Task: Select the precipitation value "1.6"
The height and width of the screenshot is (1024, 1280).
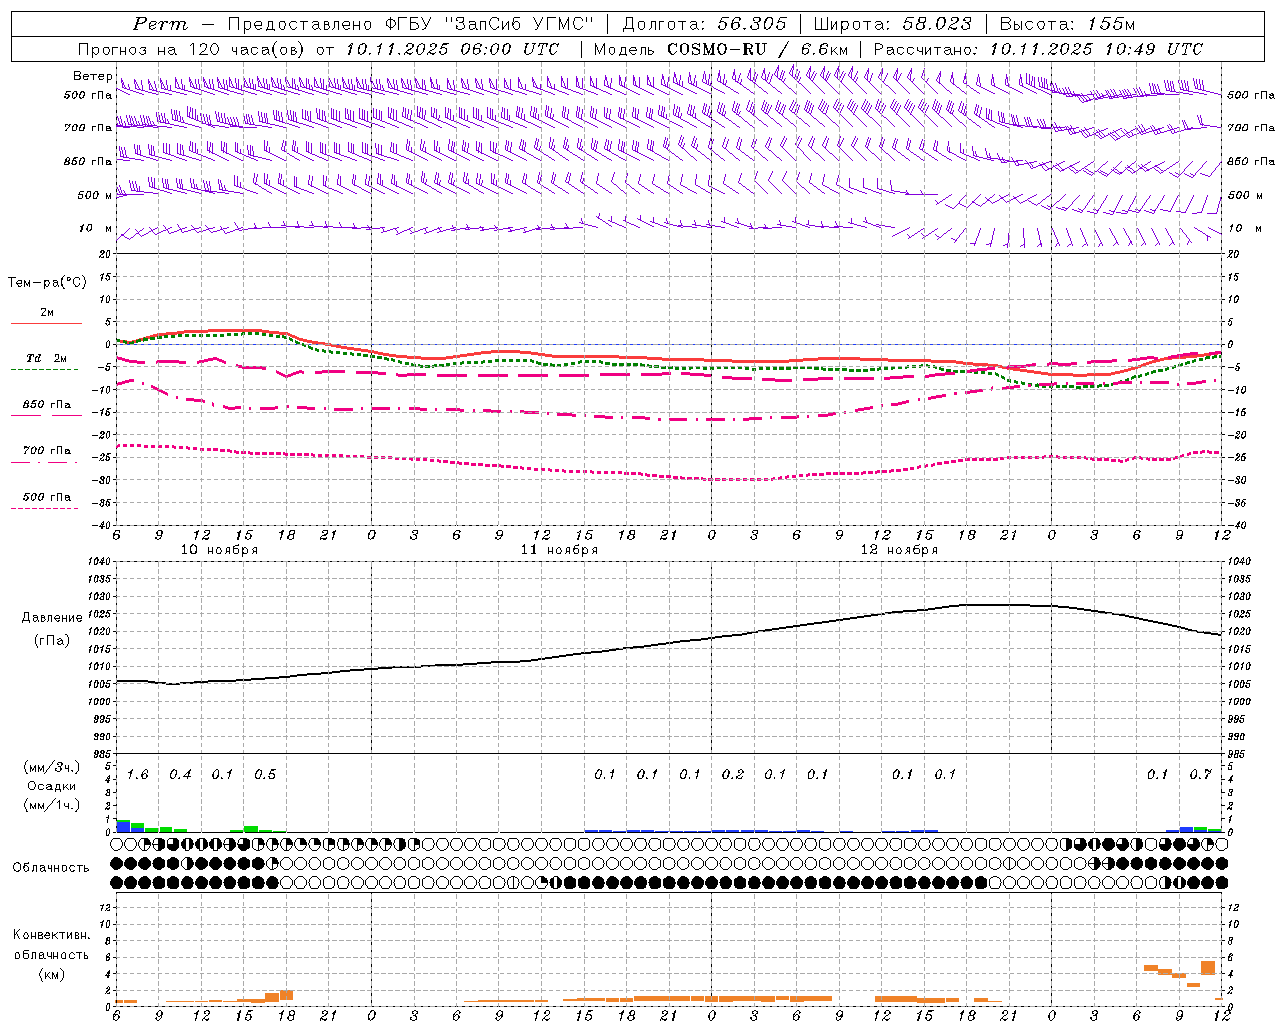Action: [138, 775]
